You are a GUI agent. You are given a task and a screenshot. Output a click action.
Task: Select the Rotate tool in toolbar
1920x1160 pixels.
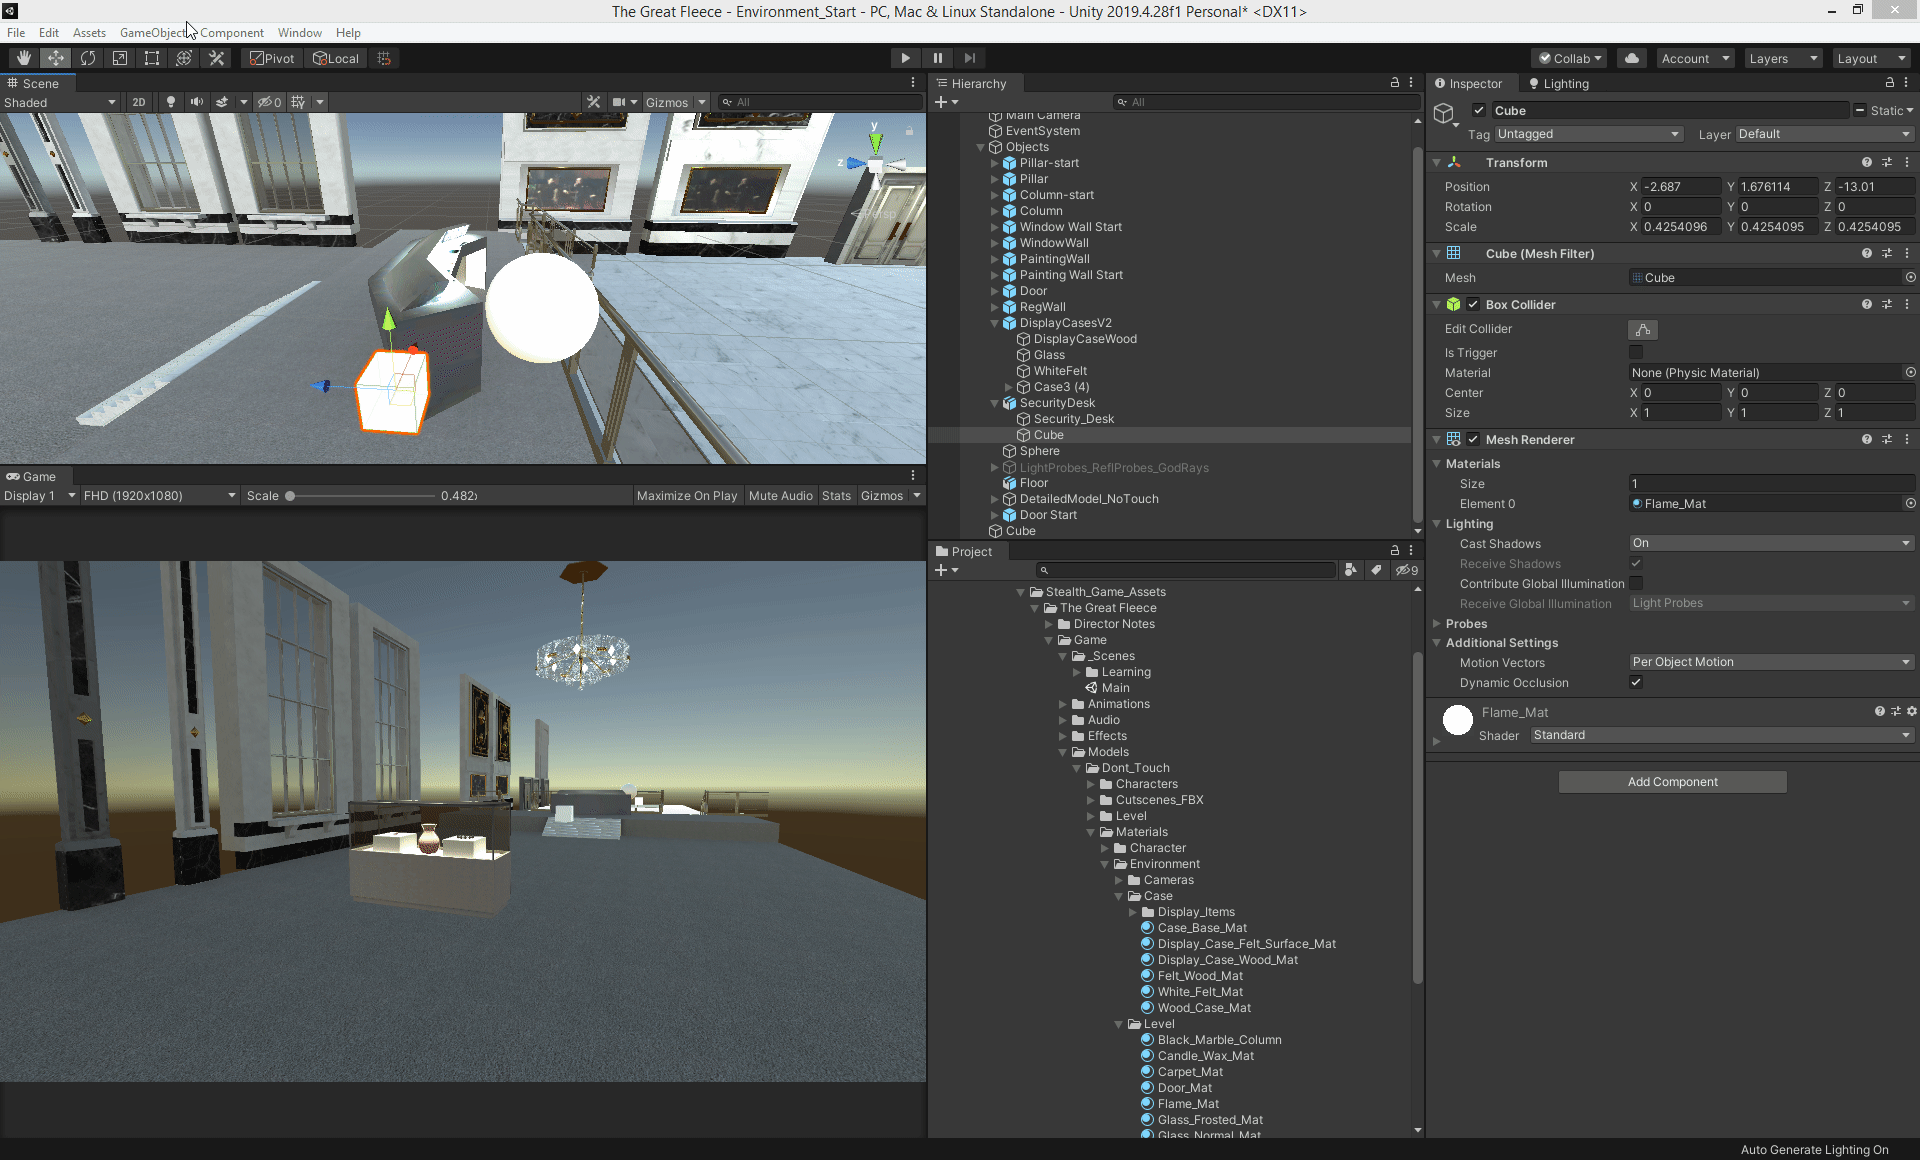tap(88, 58)
